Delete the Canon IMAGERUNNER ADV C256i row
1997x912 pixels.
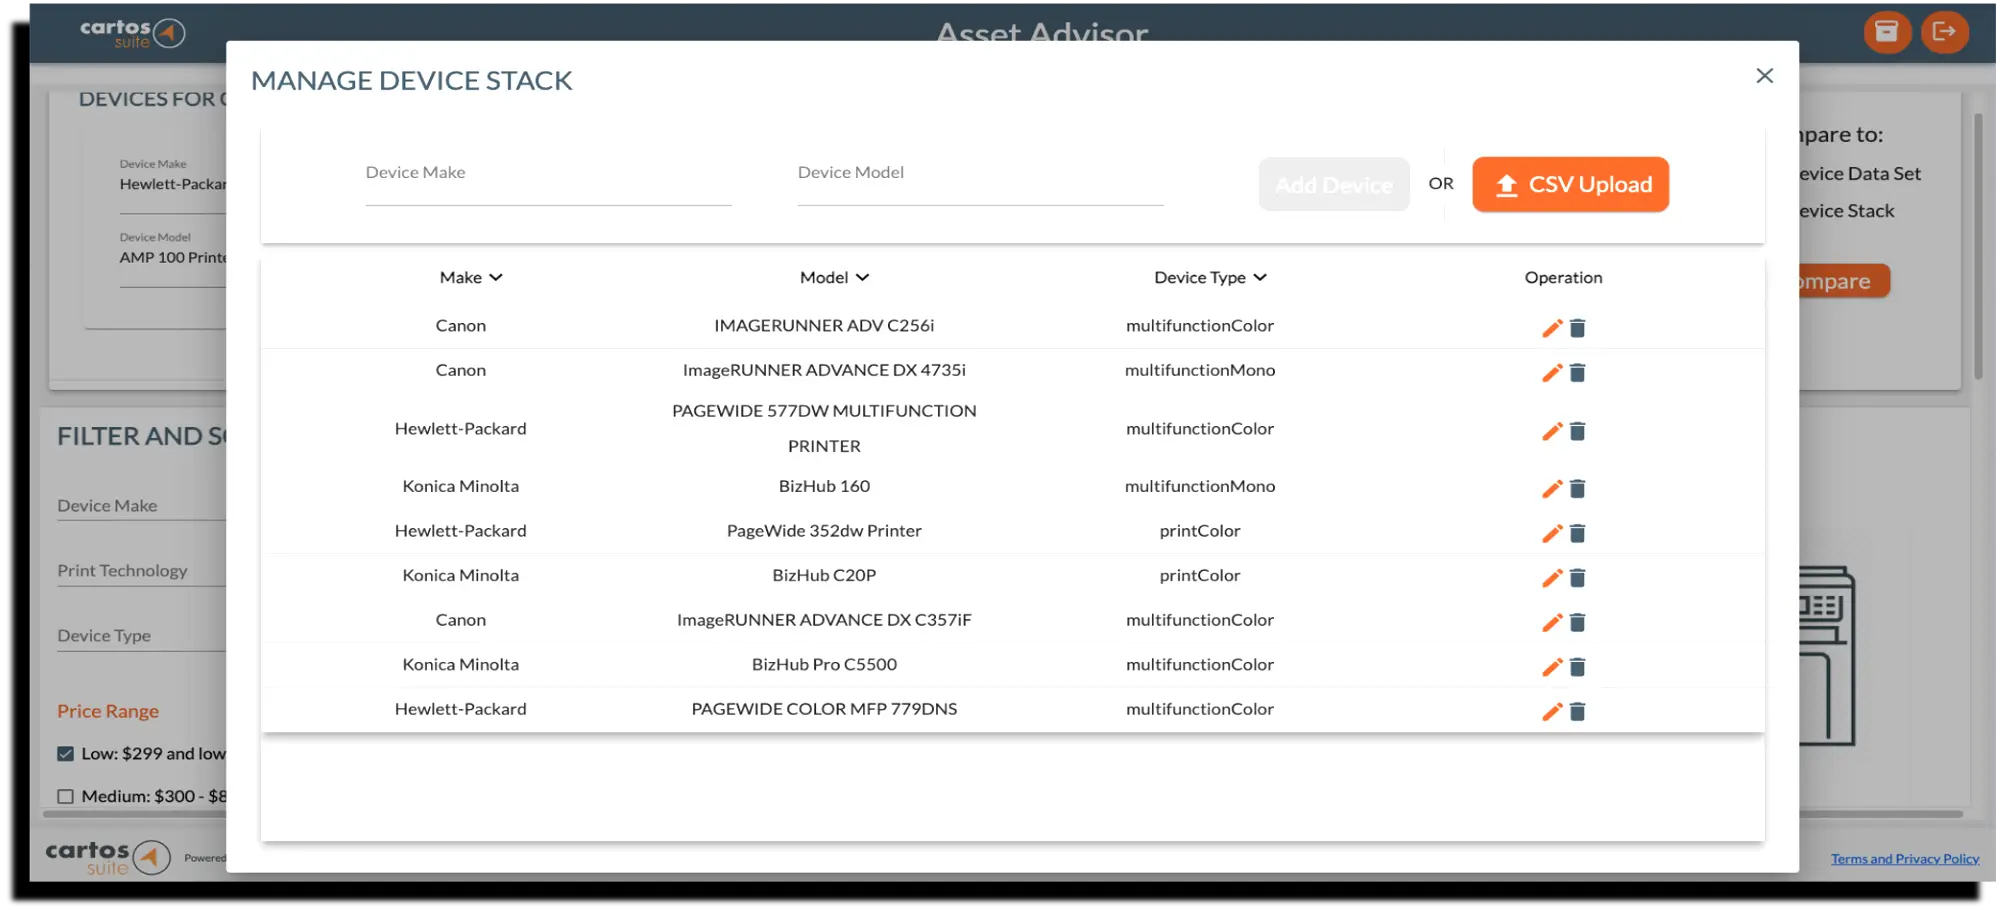tap(1577, 328)
